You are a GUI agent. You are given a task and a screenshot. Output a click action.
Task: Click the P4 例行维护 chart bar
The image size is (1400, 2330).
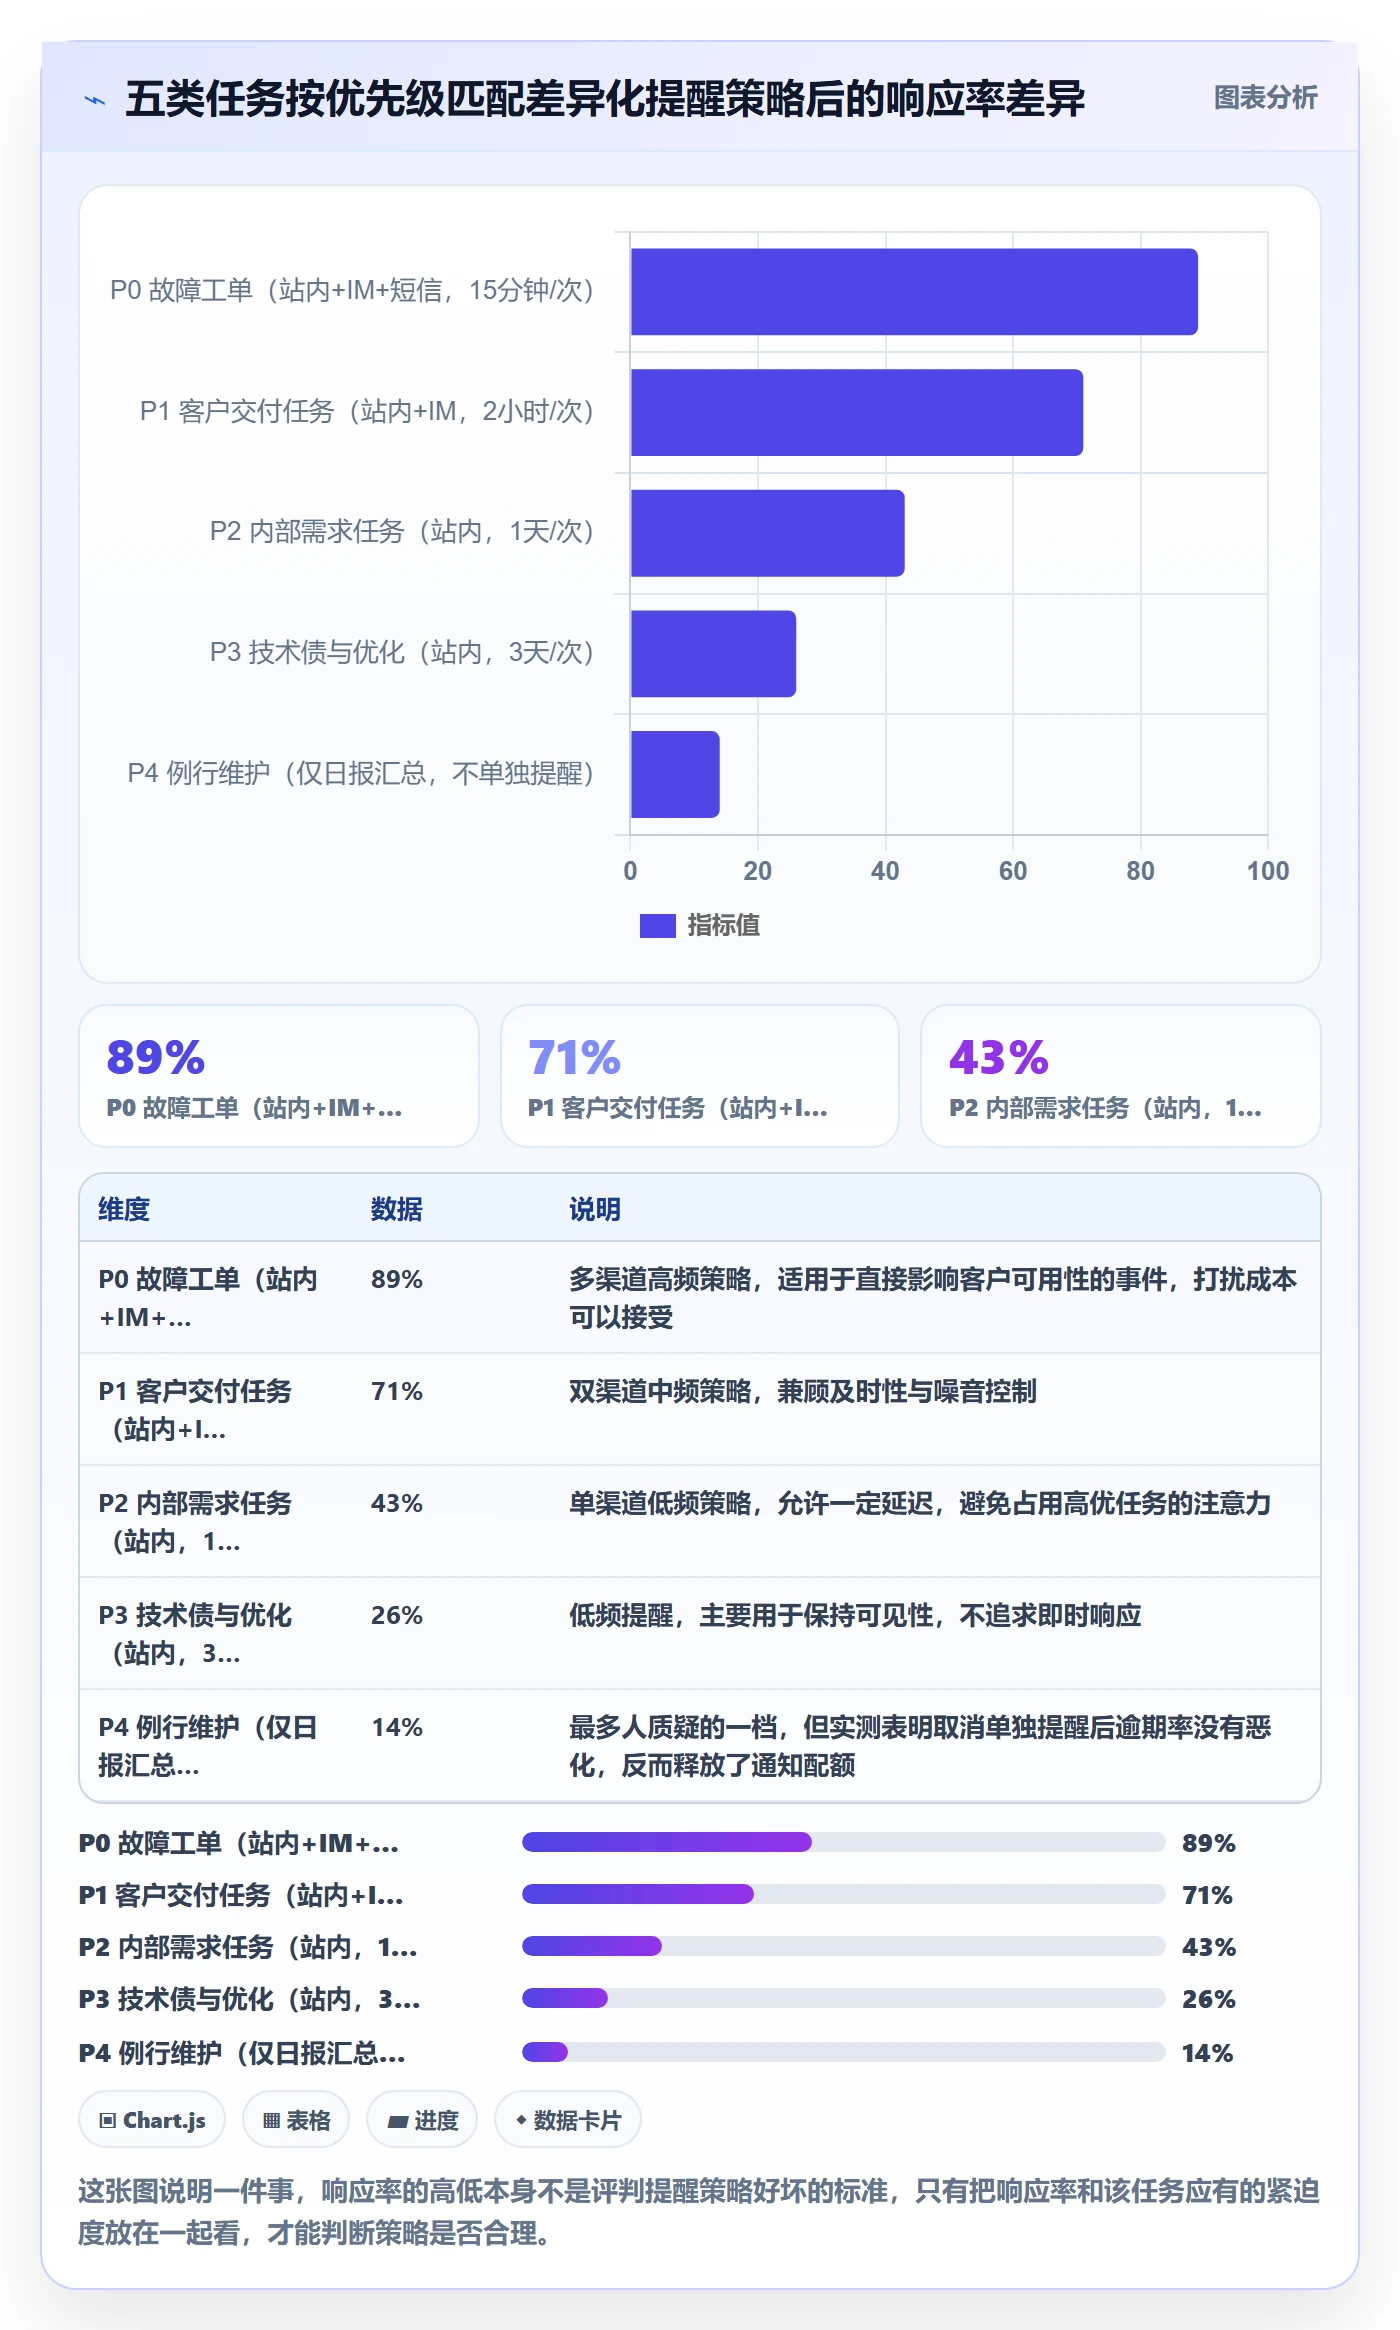tap(675, 774)
